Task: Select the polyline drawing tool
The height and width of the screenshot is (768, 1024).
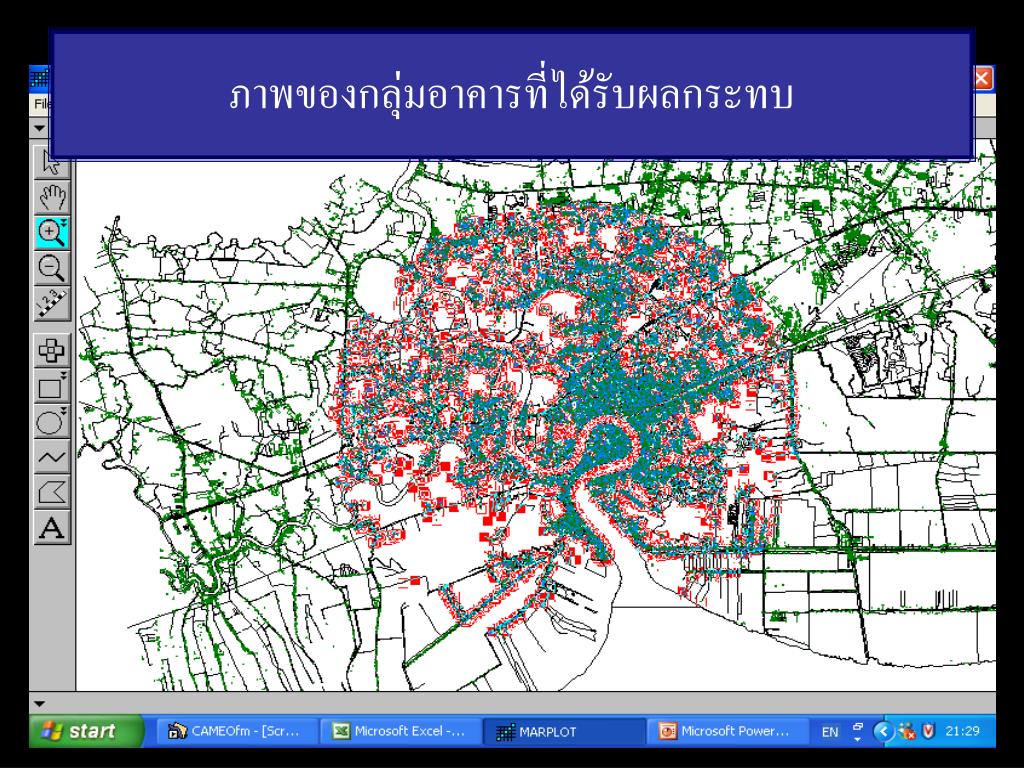Action: pyautogui.click(x=52, y=457)
